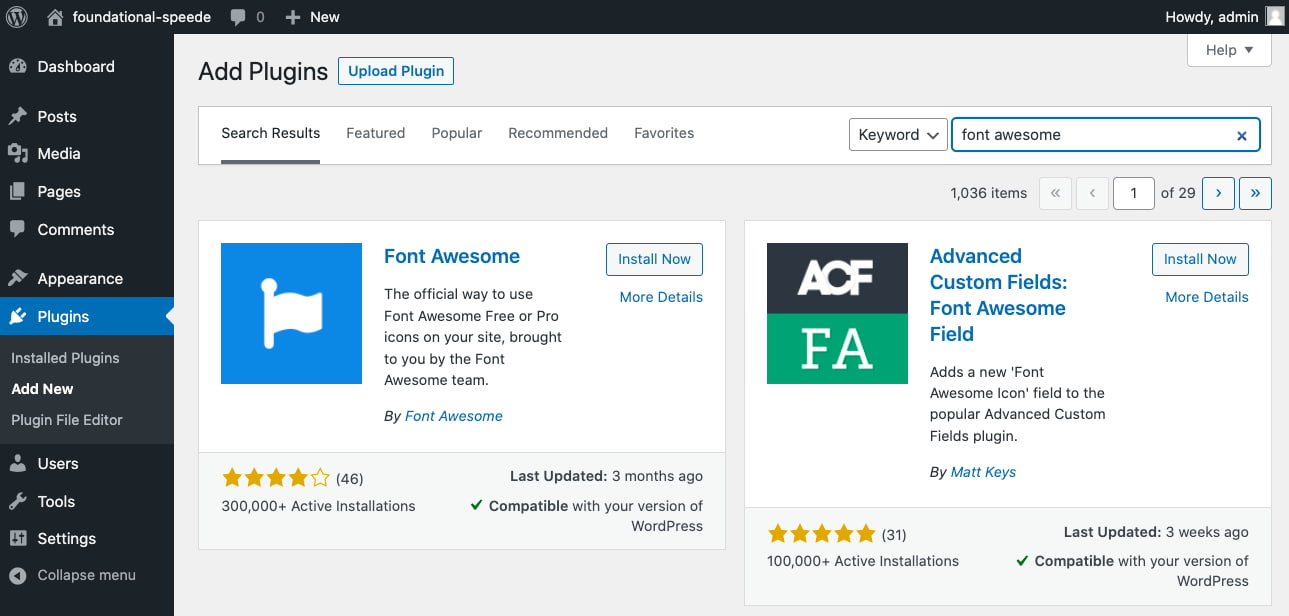Click the Settings sliders icon

[x=18, y=539]
